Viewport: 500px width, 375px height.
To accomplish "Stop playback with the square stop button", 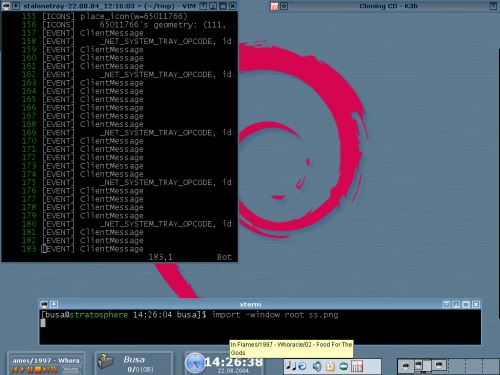I will [38, 370].
